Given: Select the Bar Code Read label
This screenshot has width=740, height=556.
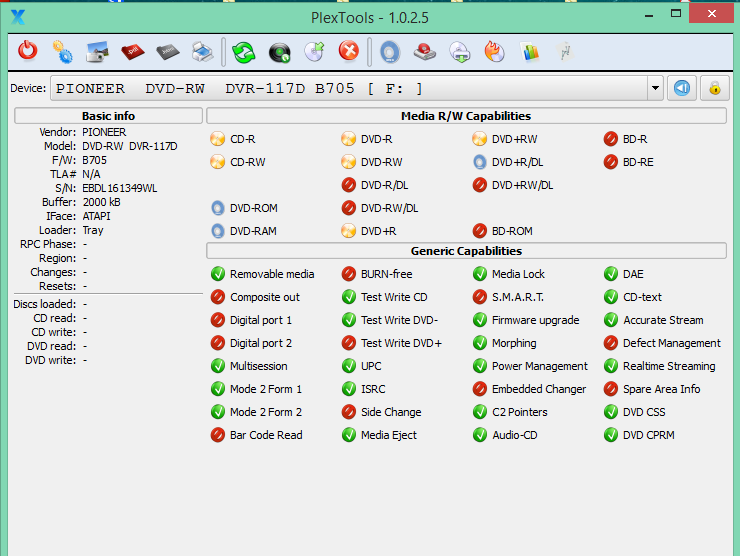Looking at the screenshot, I should coord(266,435).
